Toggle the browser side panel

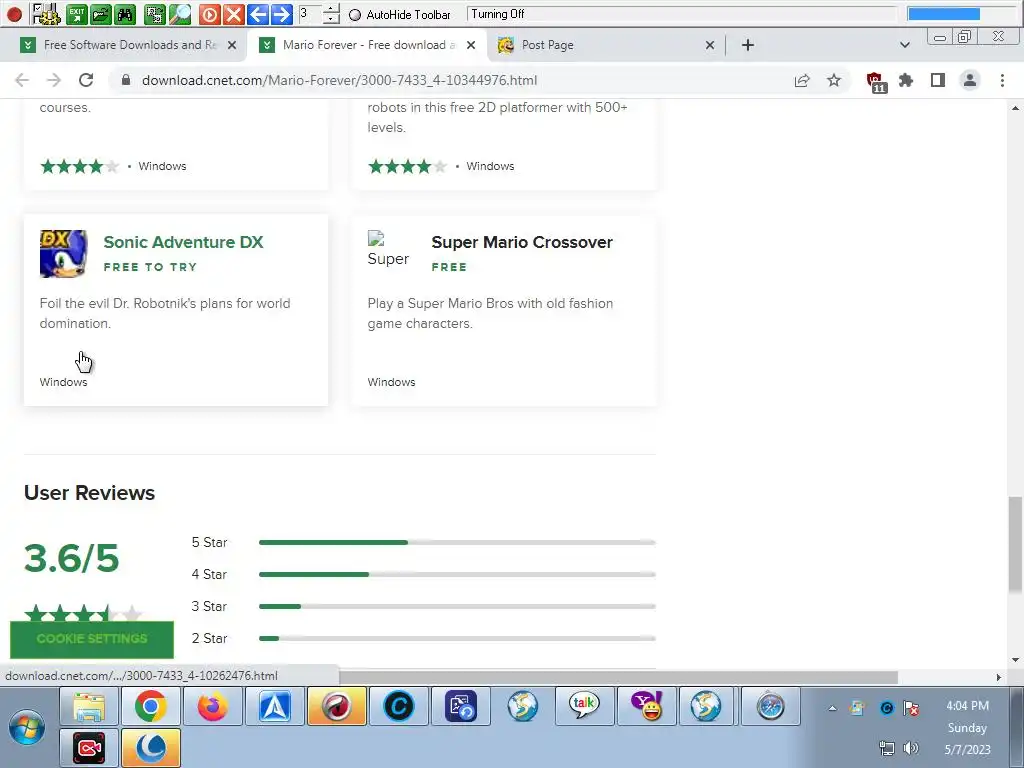pyautogui.click(x=938, y=80)
